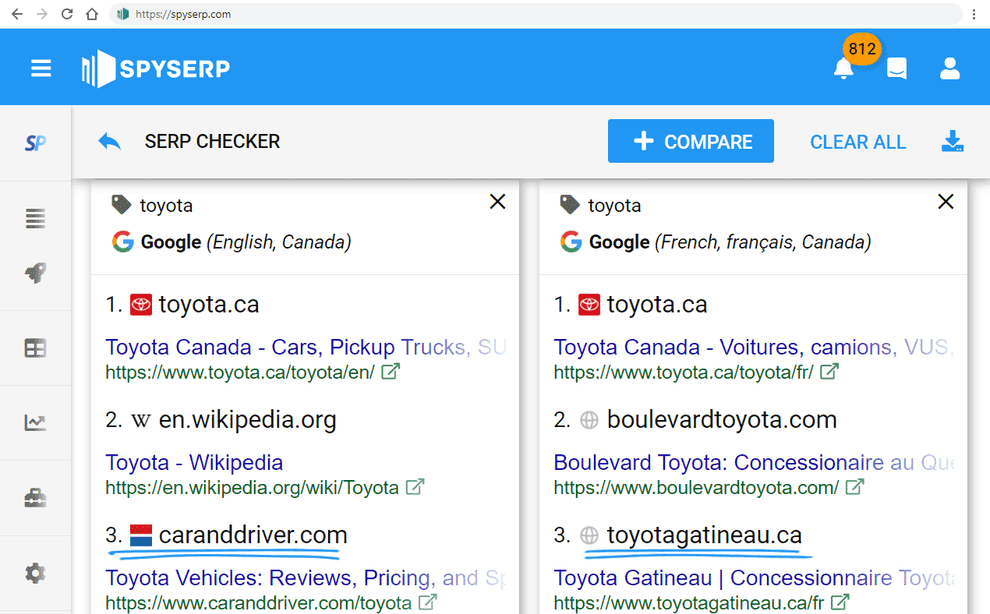990x614 pixels.
Task: Open the chat message icon in header
Action: tap(896, 68)
